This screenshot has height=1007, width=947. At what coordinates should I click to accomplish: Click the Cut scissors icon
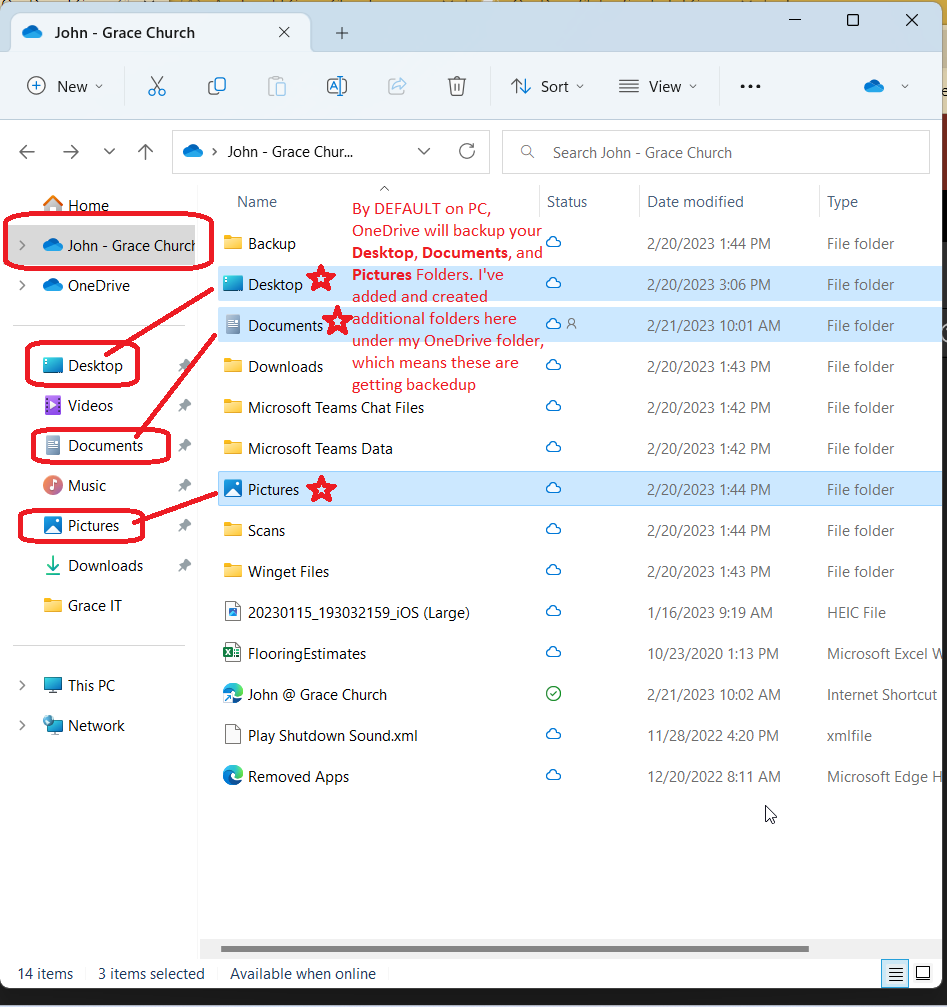click(x=157, y=86)
